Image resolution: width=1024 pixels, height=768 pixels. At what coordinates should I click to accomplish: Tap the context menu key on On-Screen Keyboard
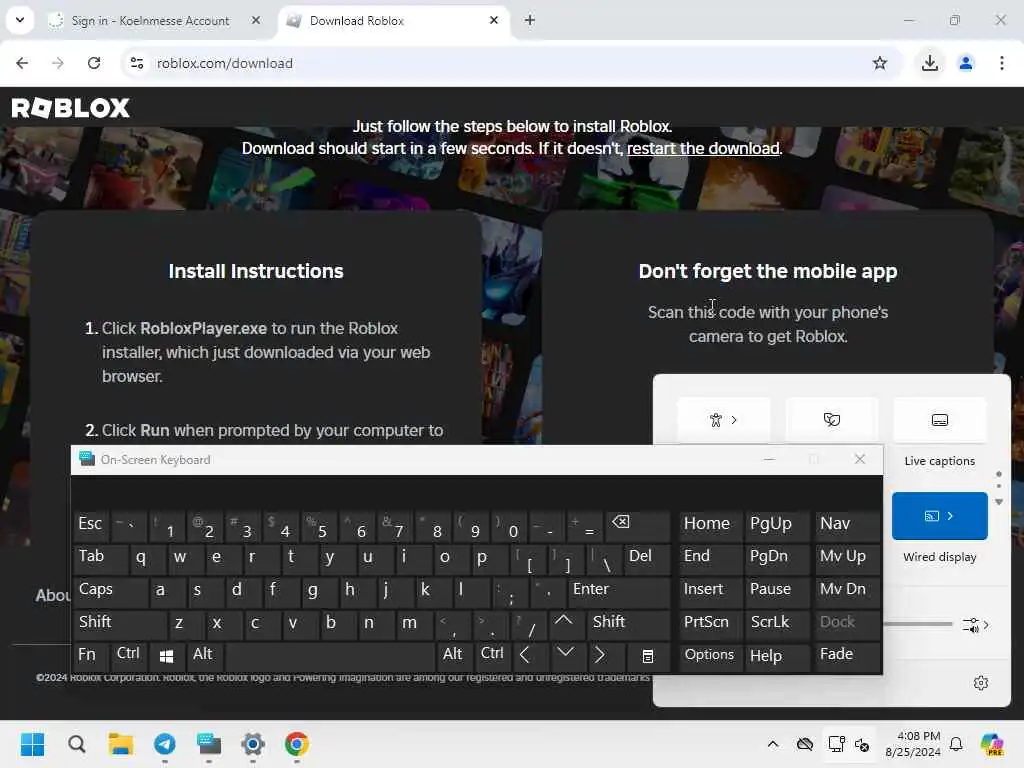coord(647,656)
